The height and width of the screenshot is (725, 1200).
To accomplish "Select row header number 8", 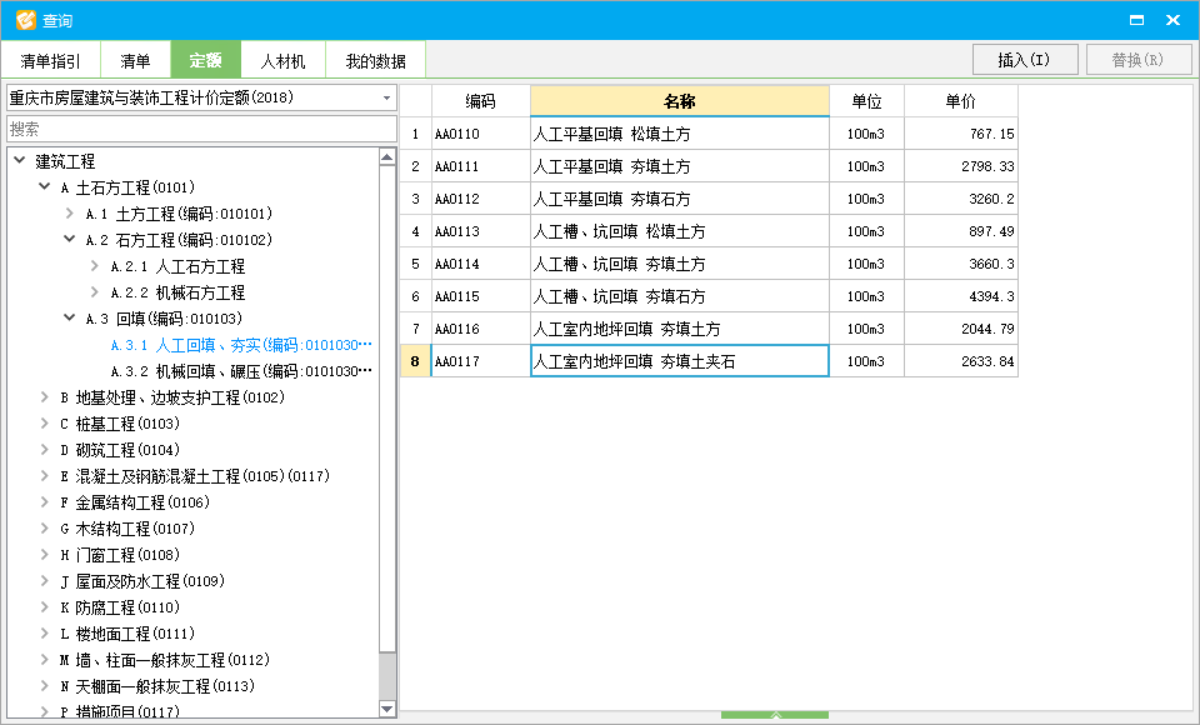I will (x=416, y=361).
